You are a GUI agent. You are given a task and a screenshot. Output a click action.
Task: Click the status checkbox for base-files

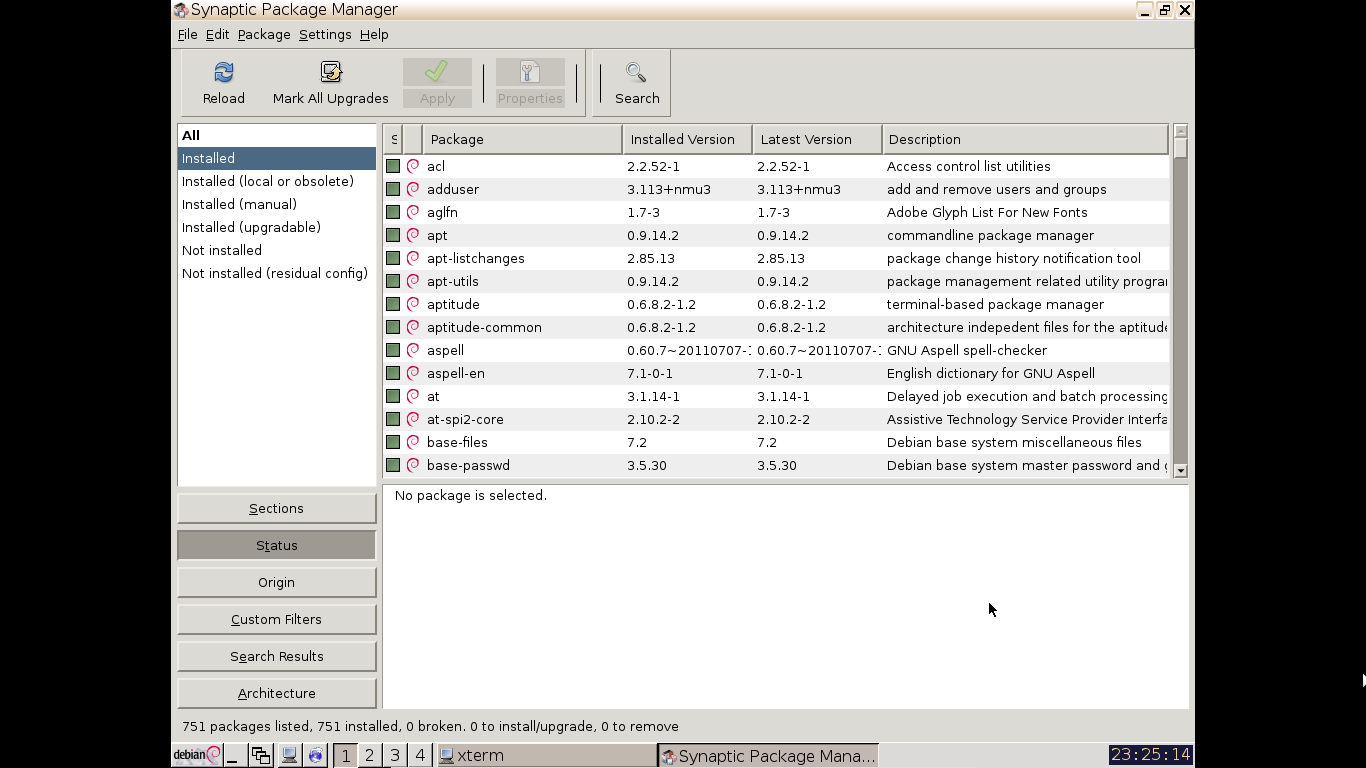pyautogui.click(x=393, y=443)
